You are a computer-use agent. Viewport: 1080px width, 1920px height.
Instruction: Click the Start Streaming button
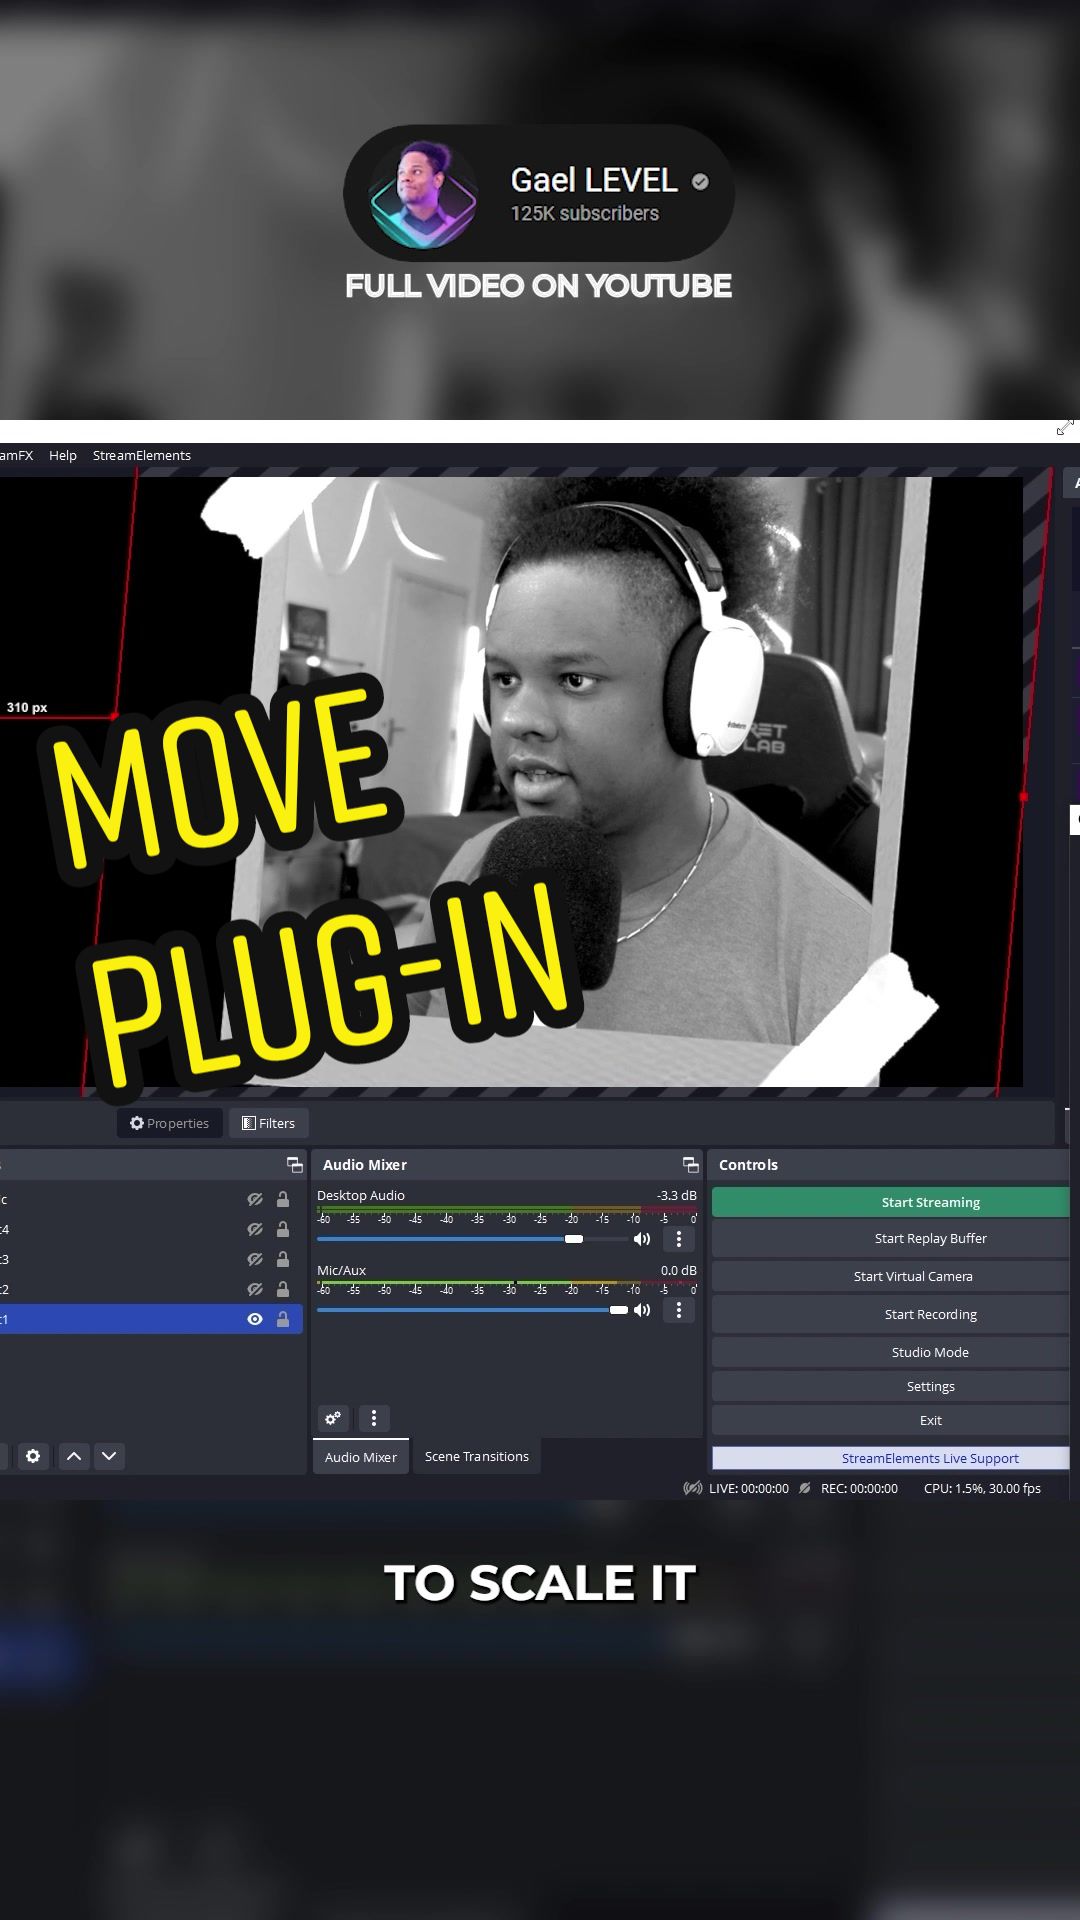(x=891, y=1202)
